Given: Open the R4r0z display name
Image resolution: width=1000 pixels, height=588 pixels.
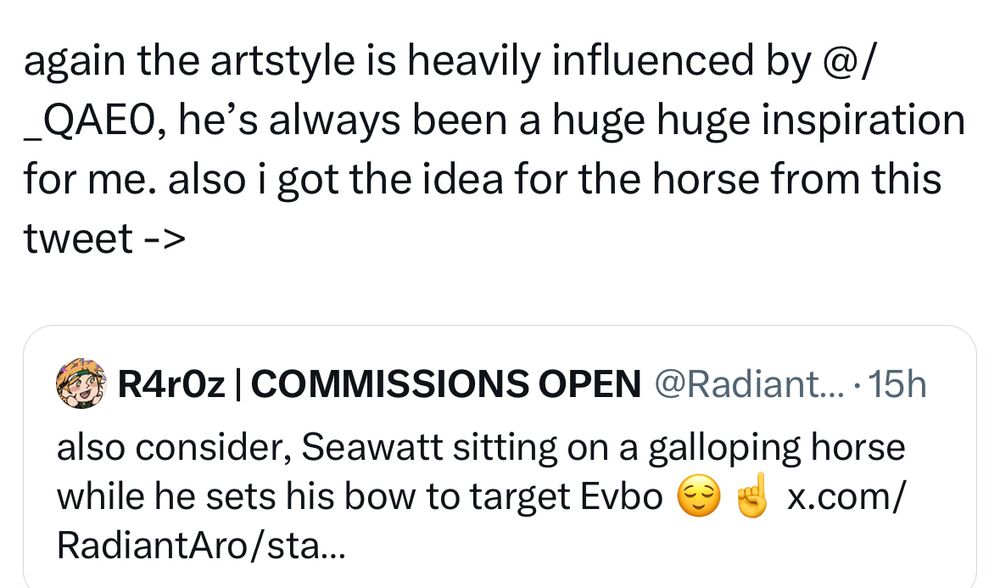Looking at the screenshot, I should click(x=170, y=384).
